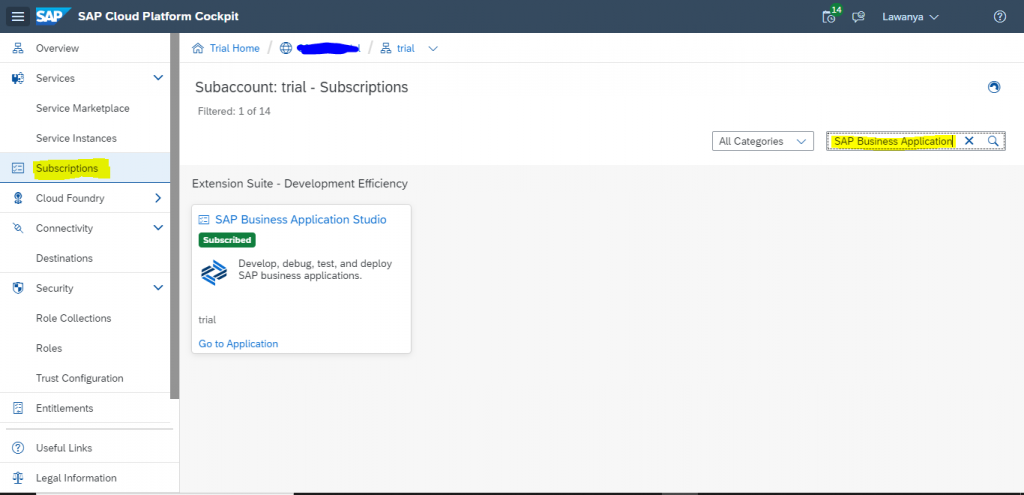This screenshot has width=1024, height=495.
Task: Click the refresh icon near page title
Action: point(994,88)
